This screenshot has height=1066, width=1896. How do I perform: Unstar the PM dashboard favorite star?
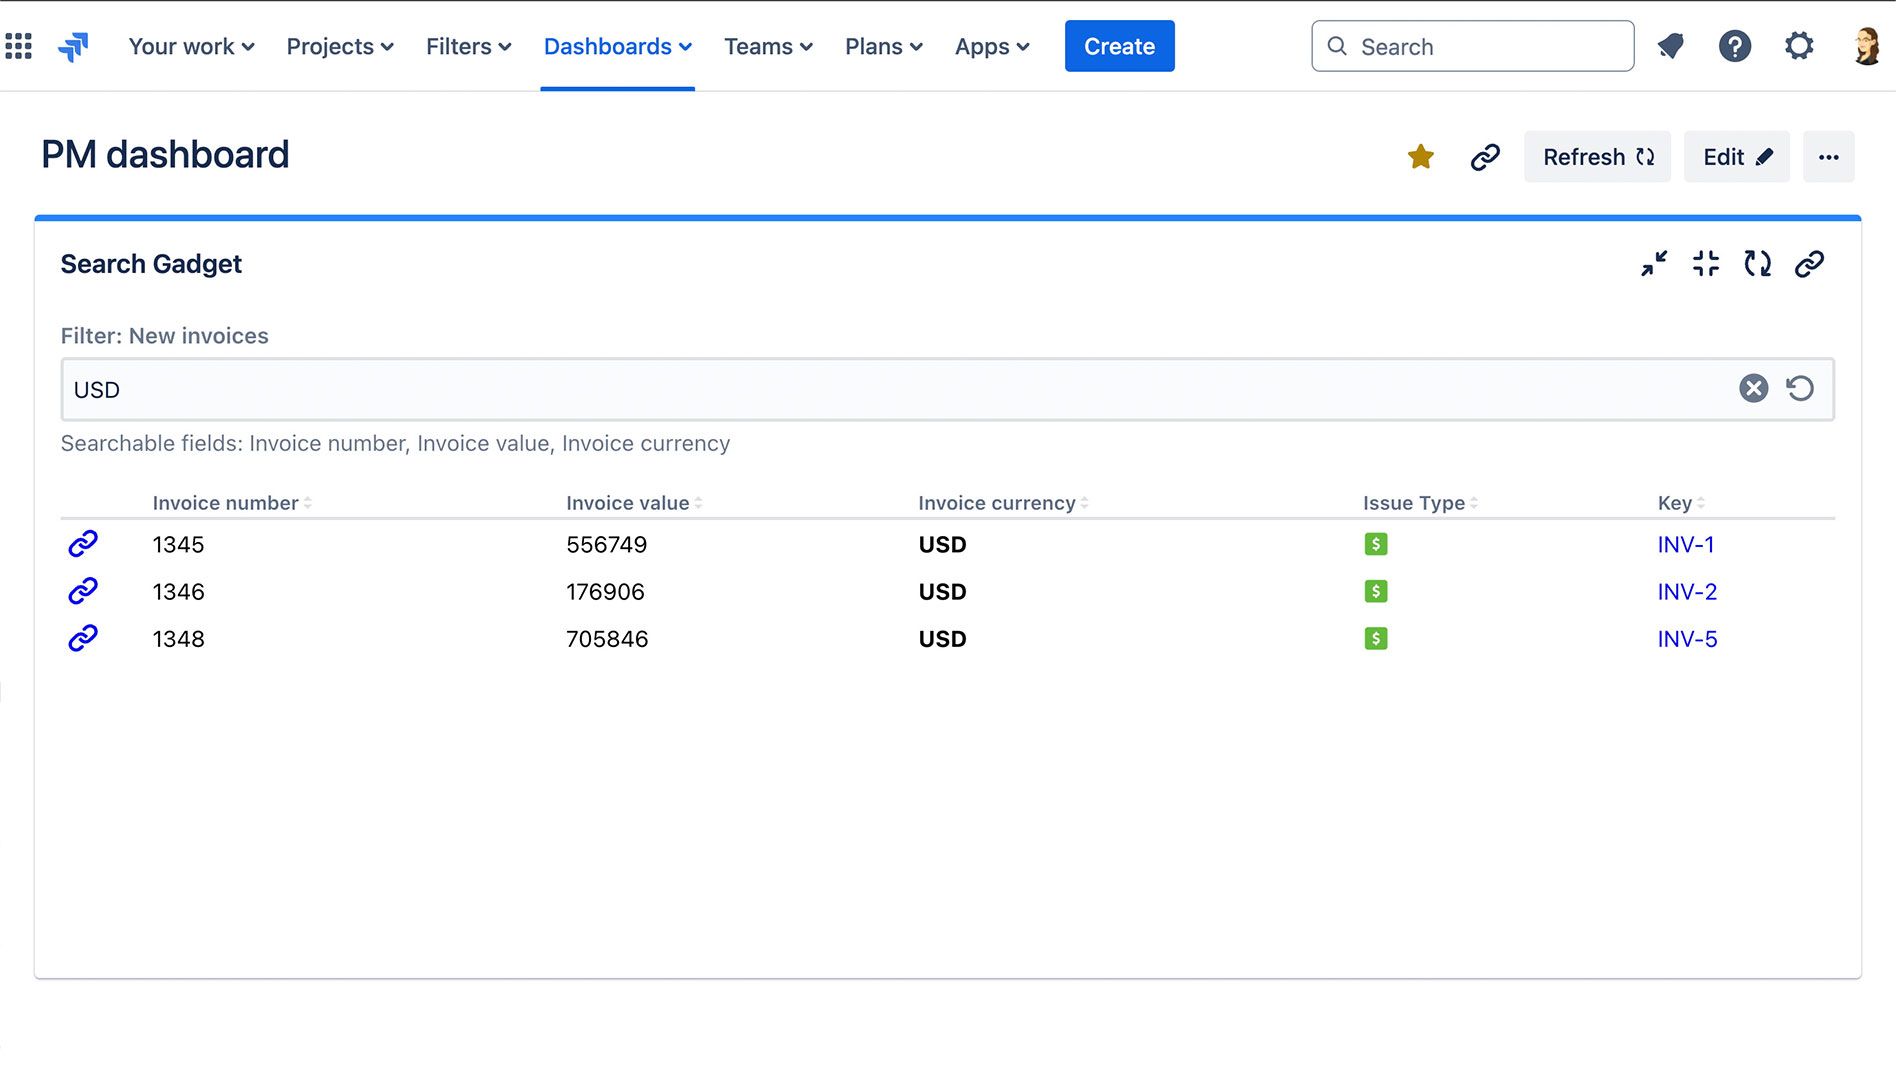click(x=1420, y=157)
